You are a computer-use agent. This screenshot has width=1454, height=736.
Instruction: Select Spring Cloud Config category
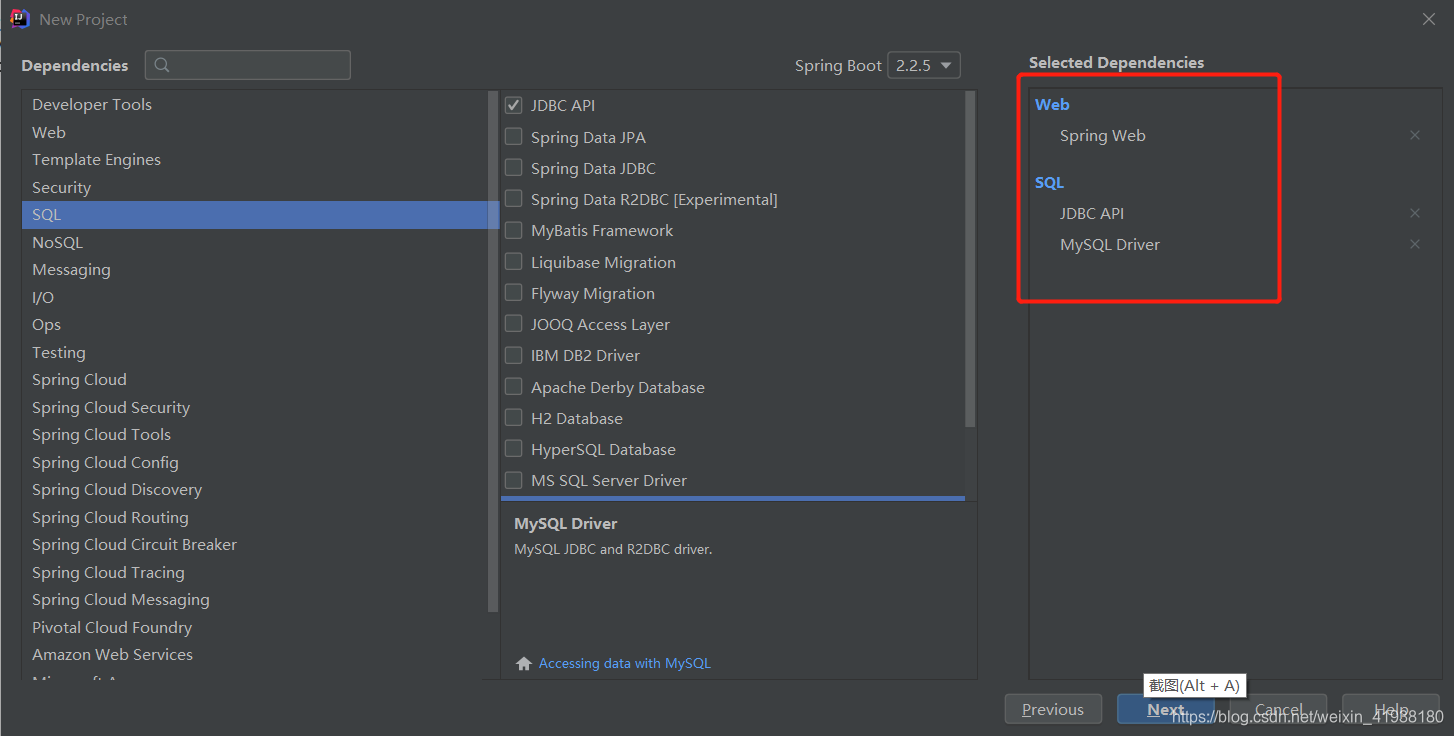pos(254,462)
